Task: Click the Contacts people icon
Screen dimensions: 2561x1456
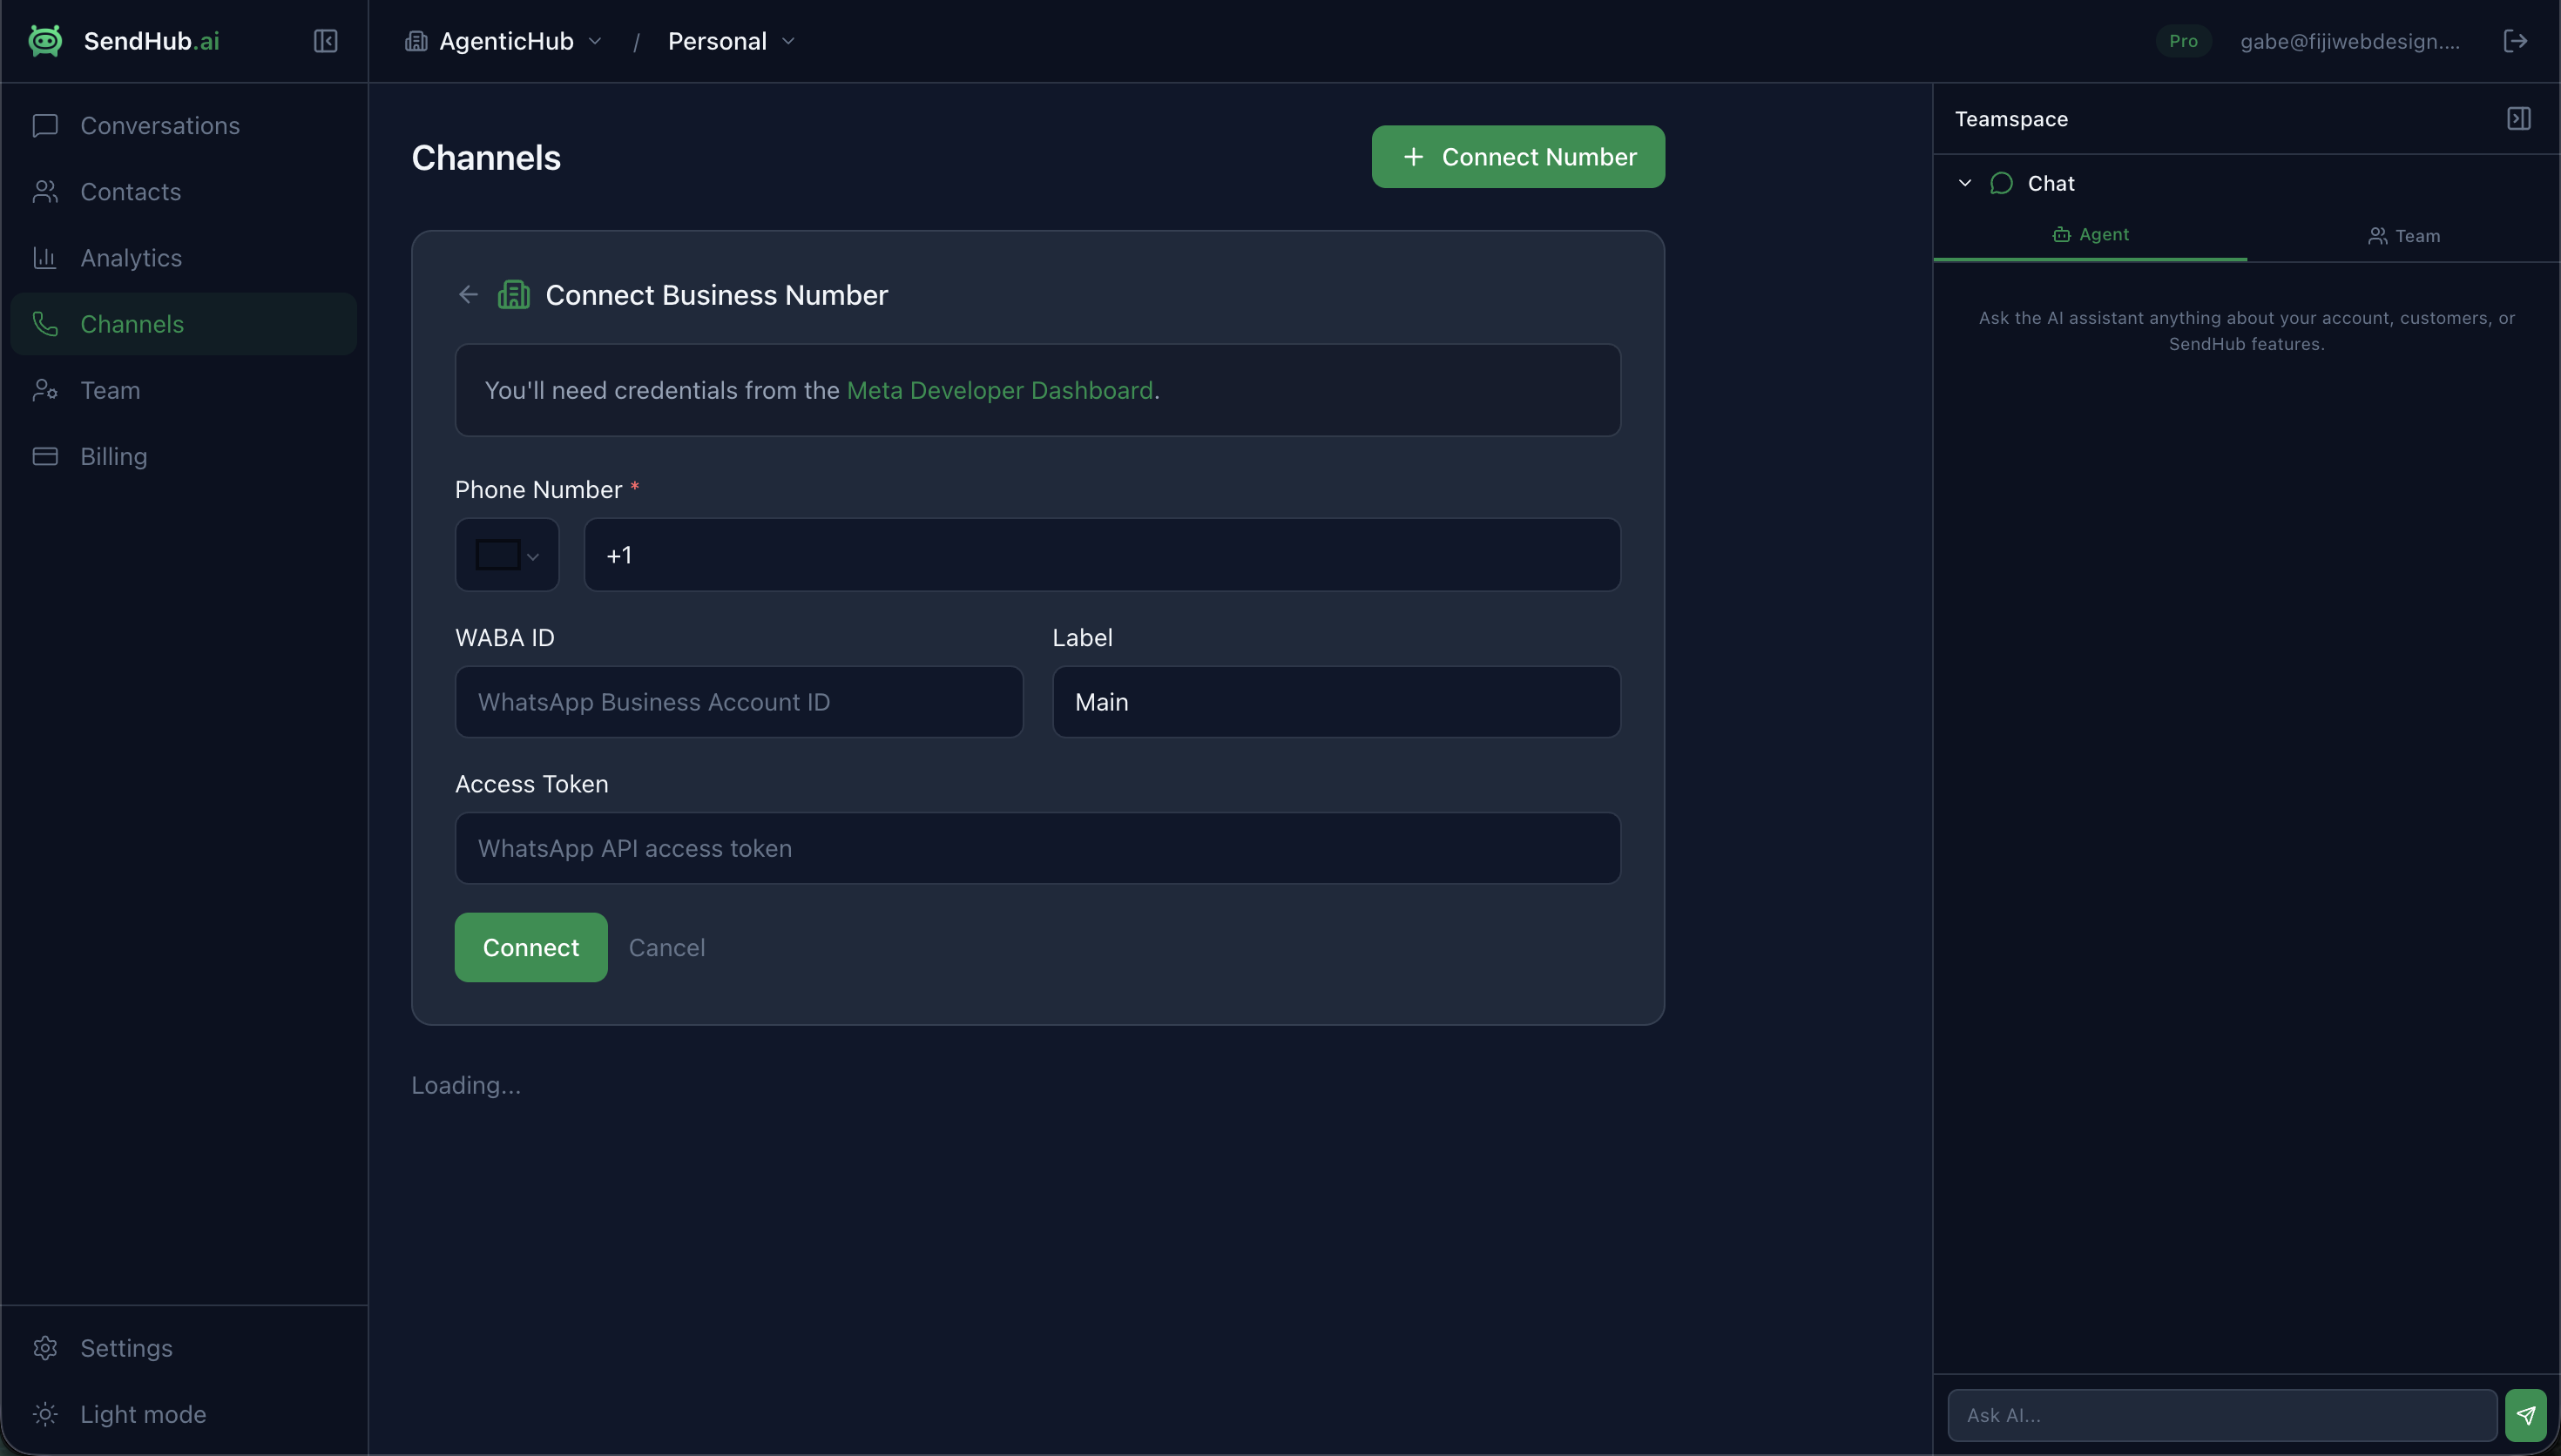Action: pyautogui.click(x=45, y=191)
